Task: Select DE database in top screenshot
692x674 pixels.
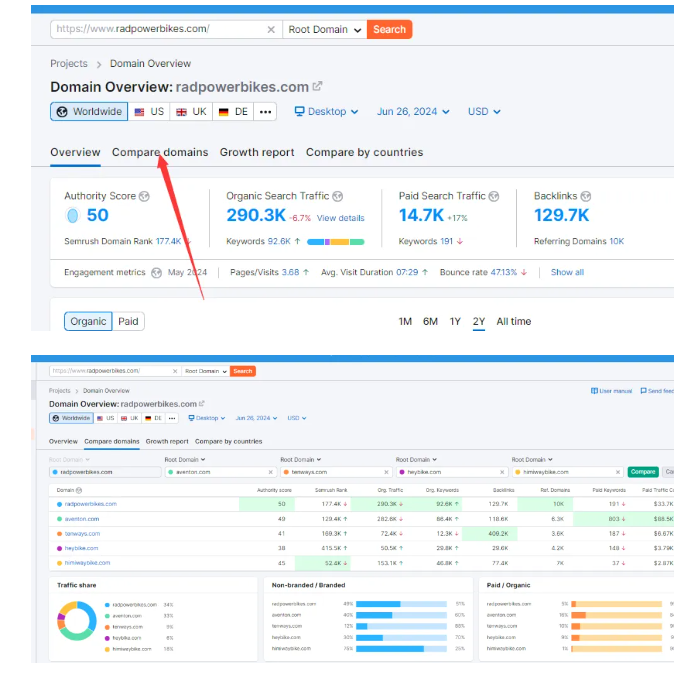Action: (x=233, y=112)
